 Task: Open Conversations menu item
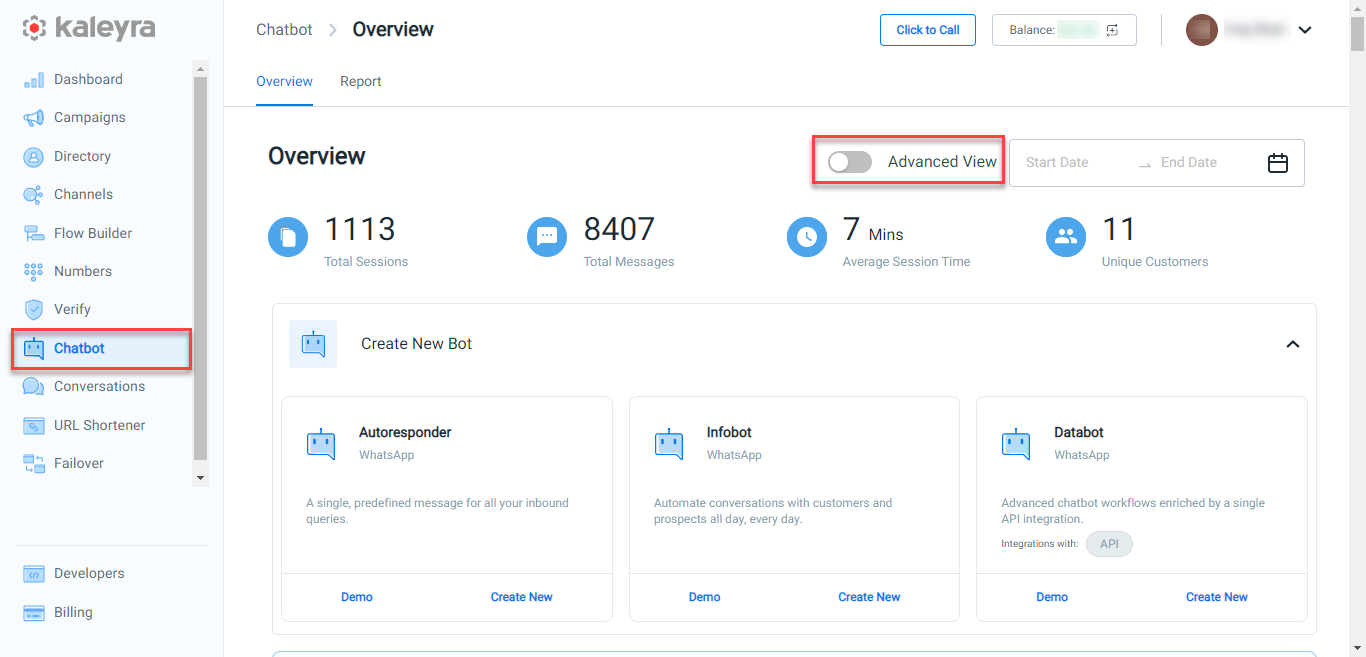(101, 387)
